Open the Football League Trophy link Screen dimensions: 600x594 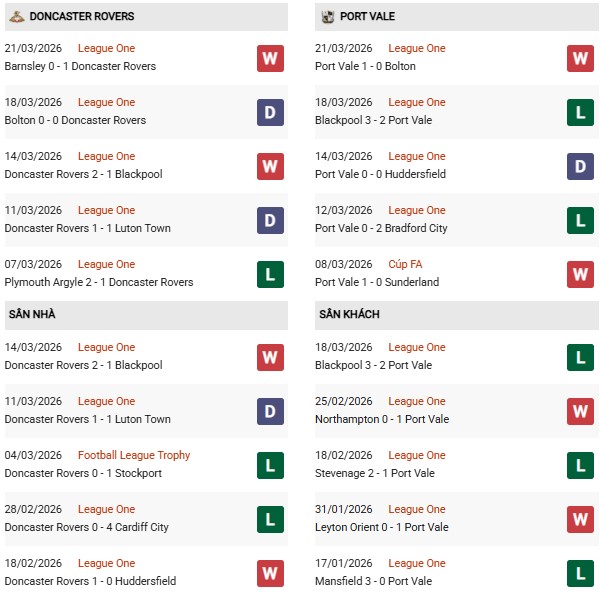point(134,455)
